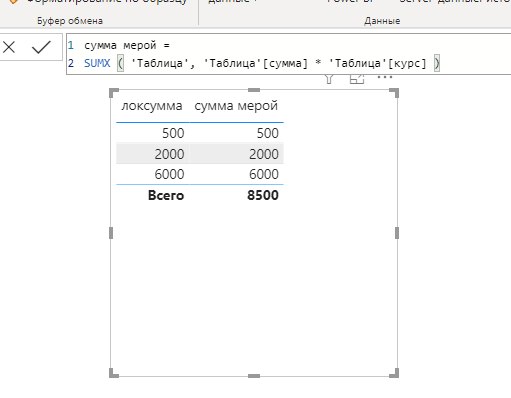Image resolution: width=511 pixels, height=398 pixels.
Task: Click the 'Буфер обмена' ribbon group label
Action: tap(70, 21)
